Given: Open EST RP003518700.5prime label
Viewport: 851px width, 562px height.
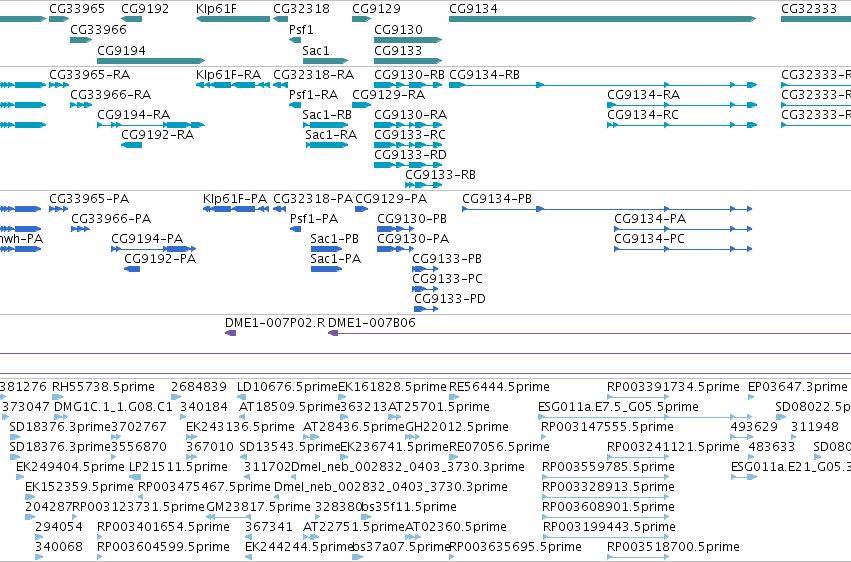Looking at the screenshot, I should point(673,547).
